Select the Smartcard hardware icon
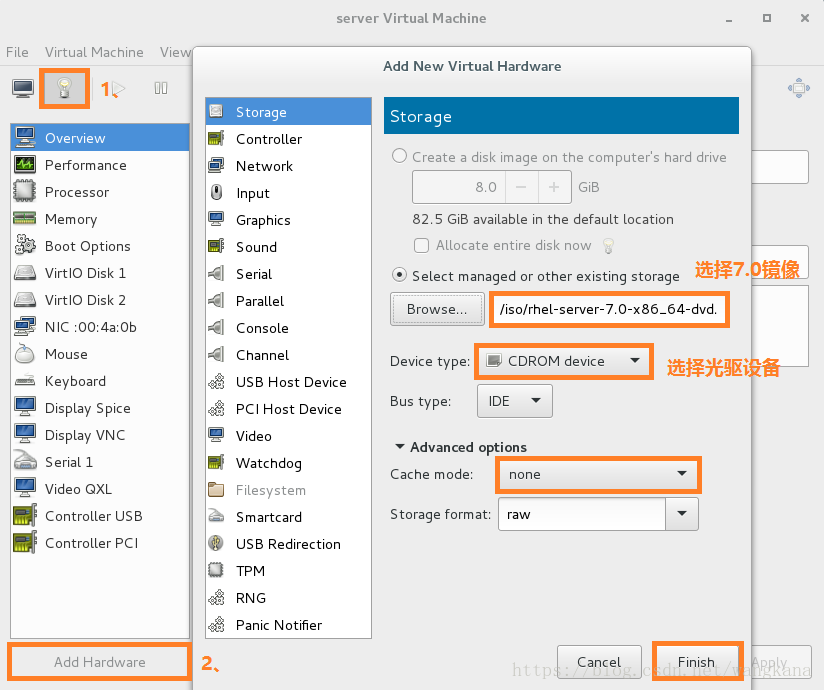Screen dimensions: 824x690 coord(216,517)
